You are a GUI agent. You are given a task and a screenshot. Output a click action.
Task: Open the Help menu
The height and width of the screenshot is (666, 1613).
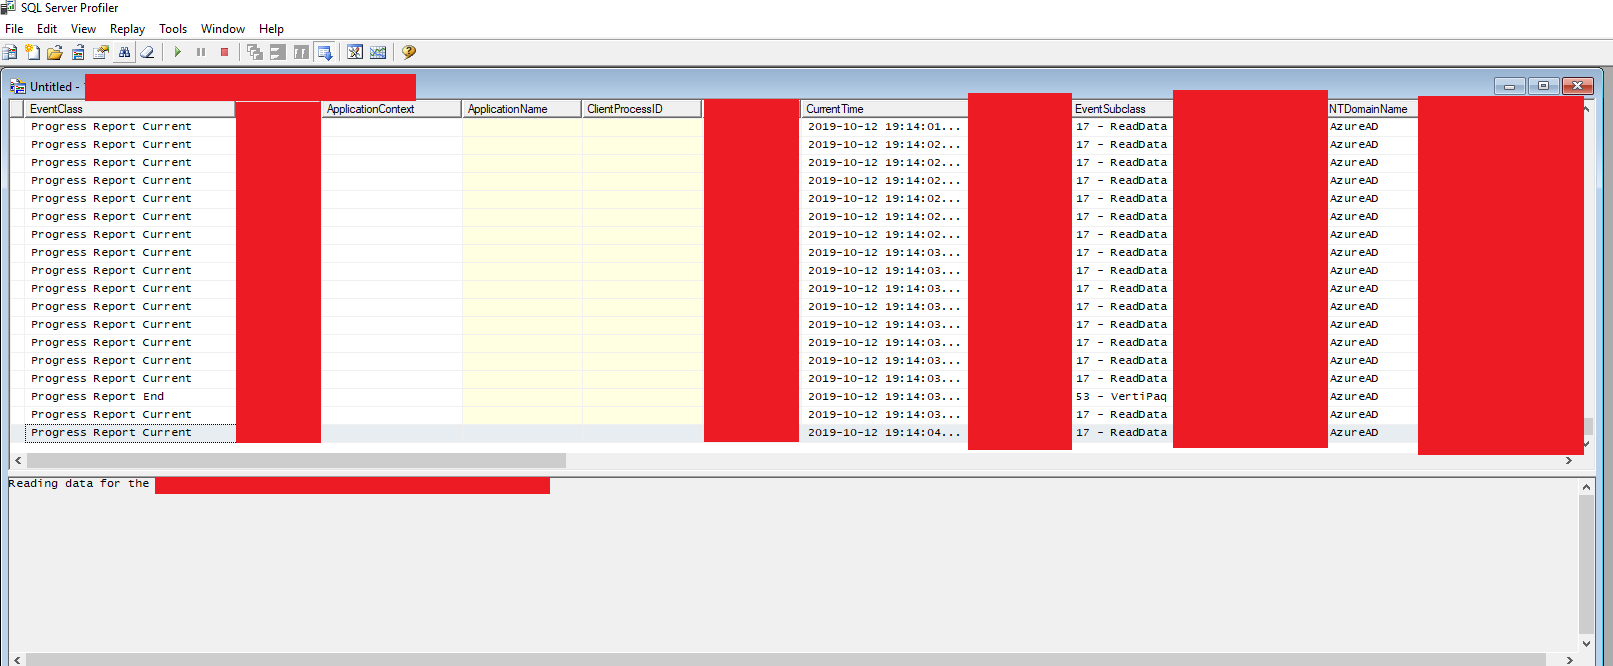pos(271,29)
